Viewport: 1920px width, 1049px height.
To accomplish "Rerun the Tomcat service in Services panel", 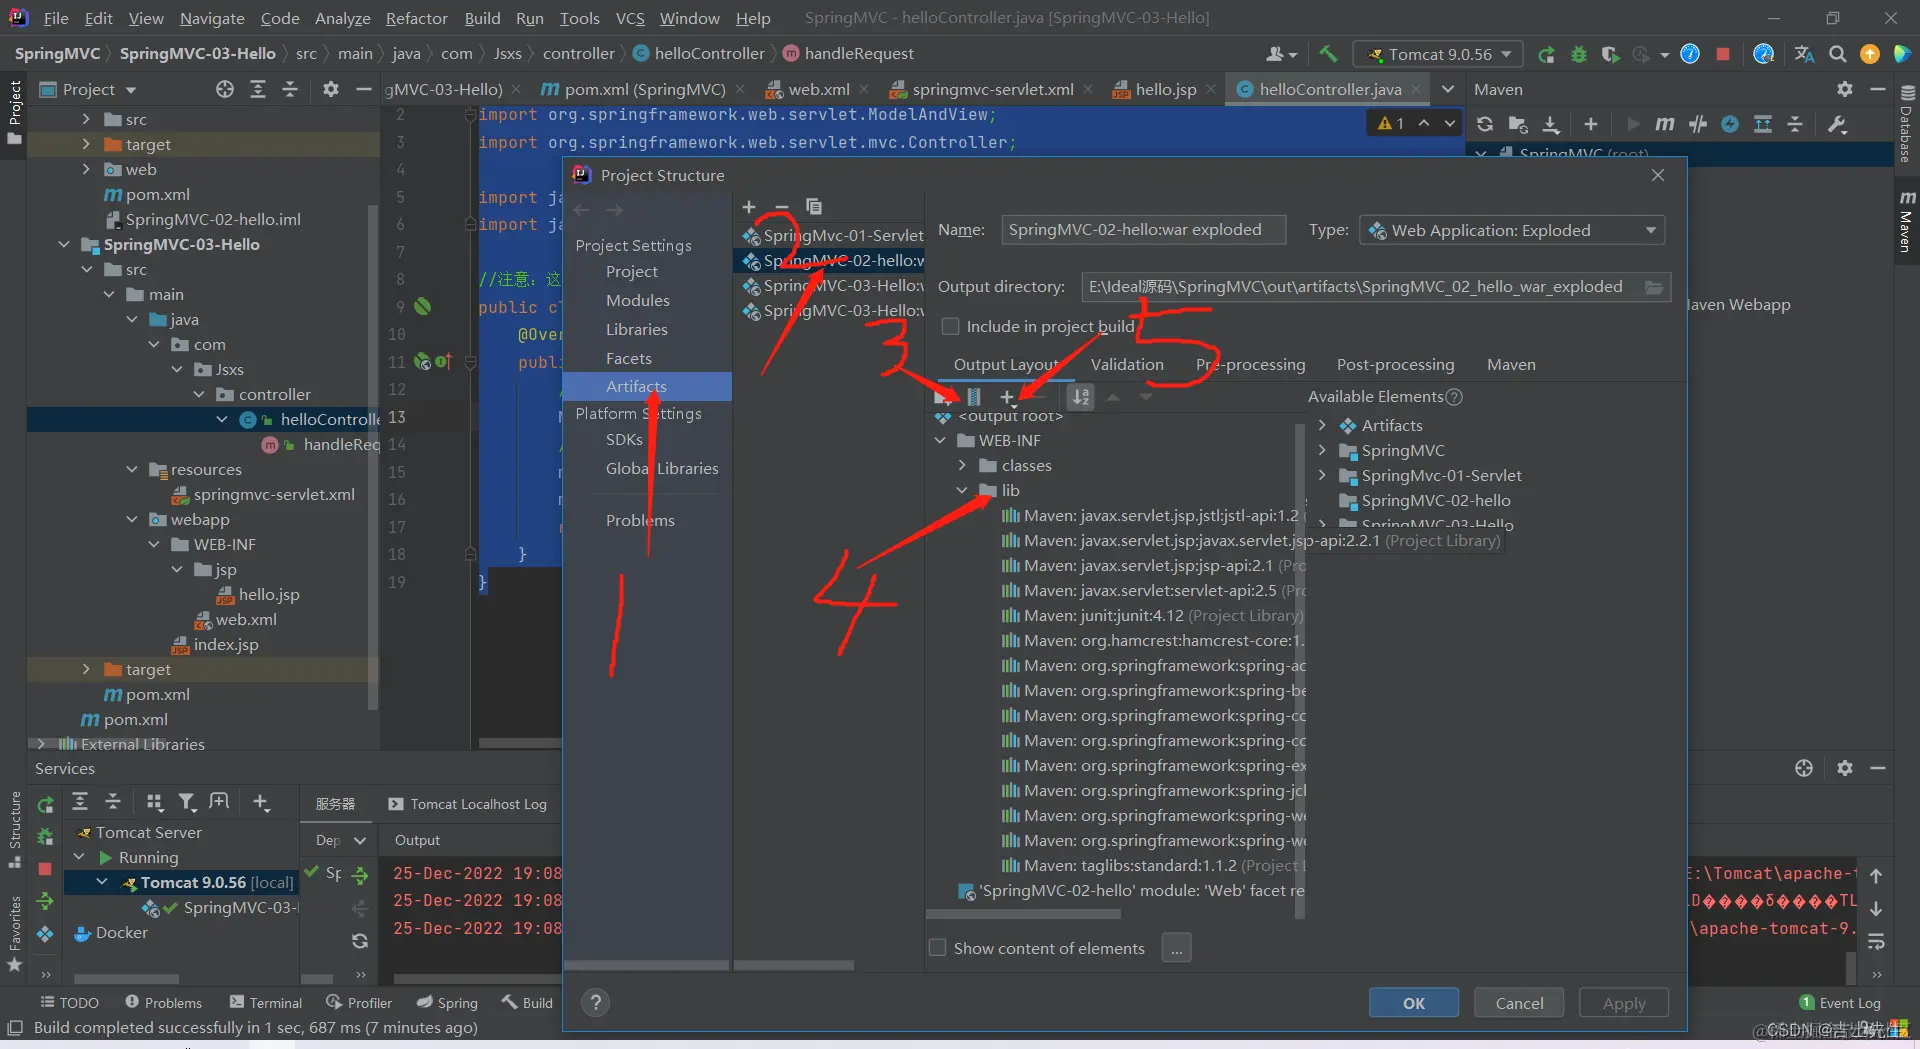I will click(46, 804).
